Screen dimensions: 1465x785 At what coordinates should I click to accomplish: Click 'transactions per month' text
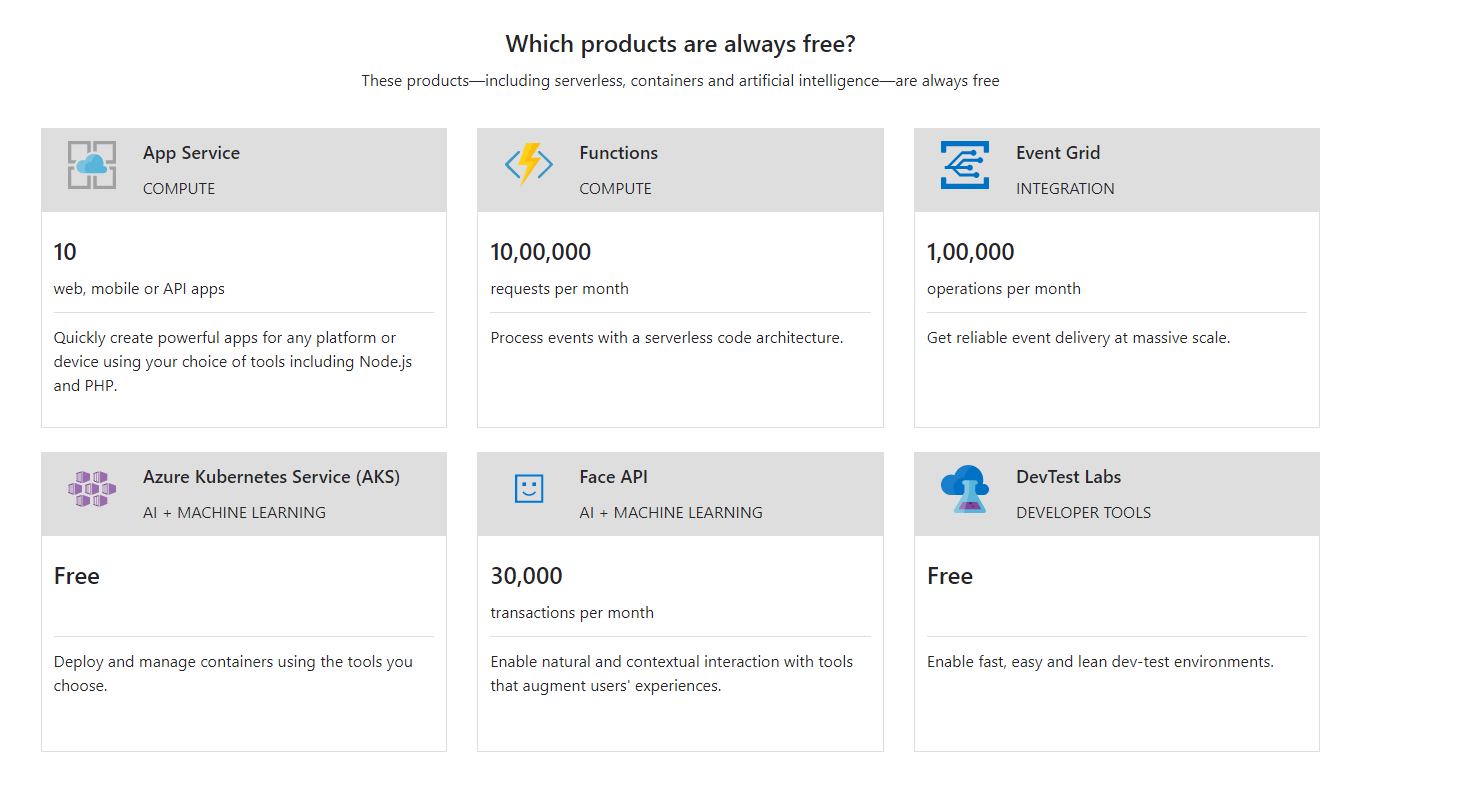[572, 613]
